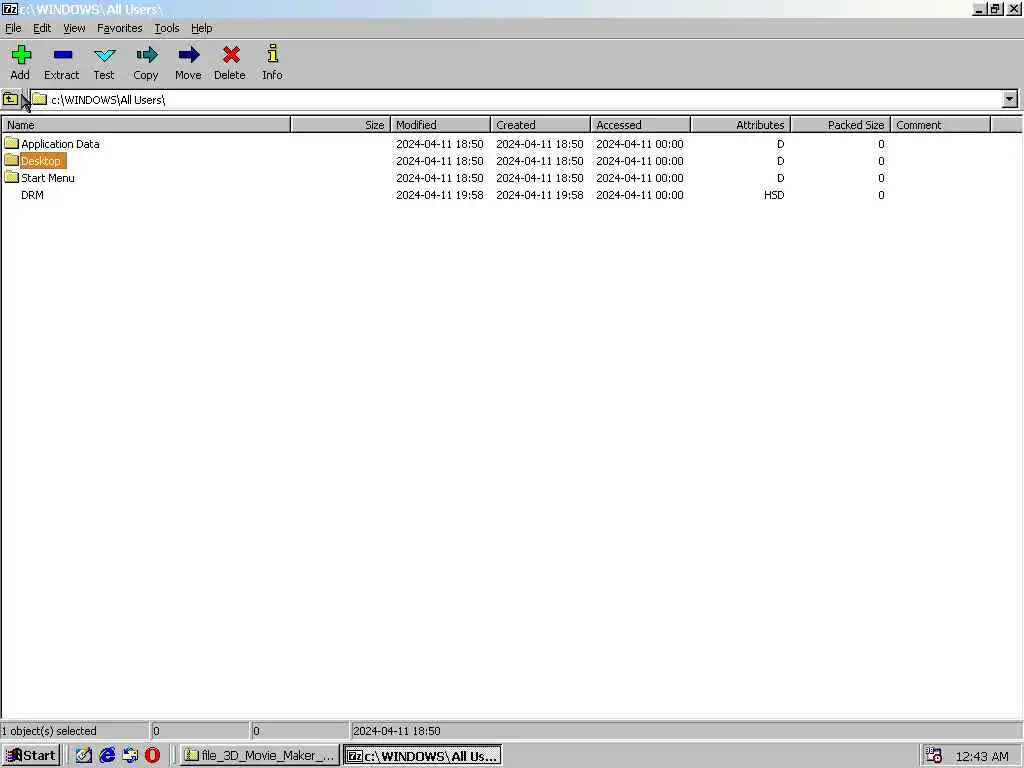This screenshot has width=1024, height=768.
Task: Expand the address path dropdown arrow
Action: [1009, 99]
